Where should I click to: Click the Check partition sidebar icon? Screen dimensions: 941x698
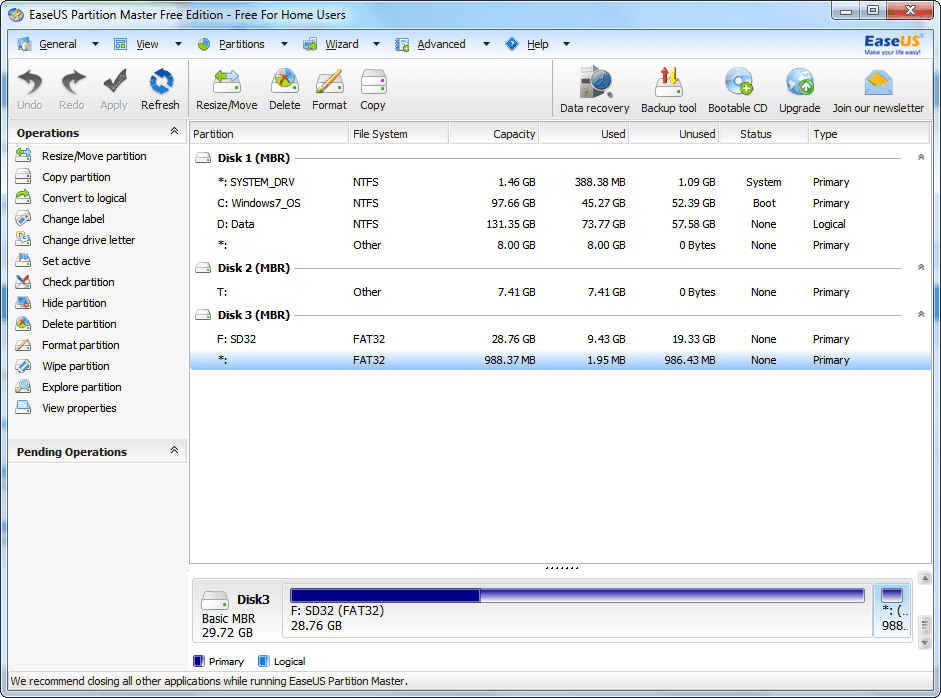[23, 281]
